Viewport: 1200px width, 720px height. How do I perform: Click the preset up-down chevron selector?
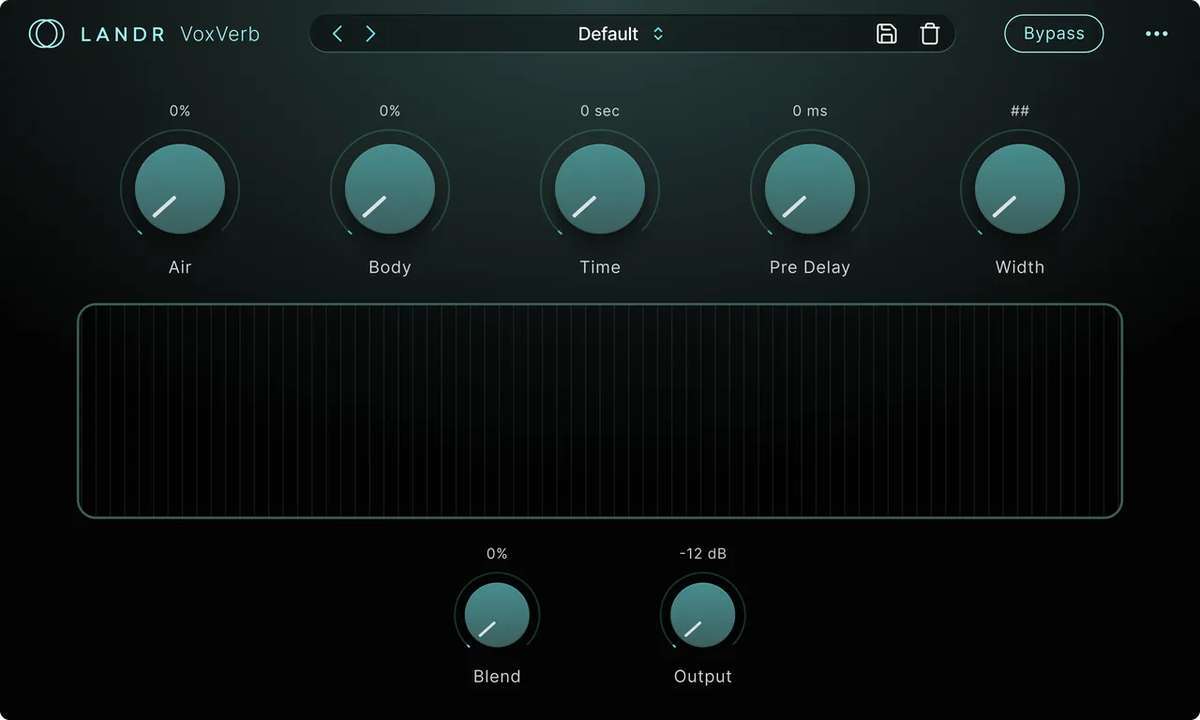pos(658,34)
